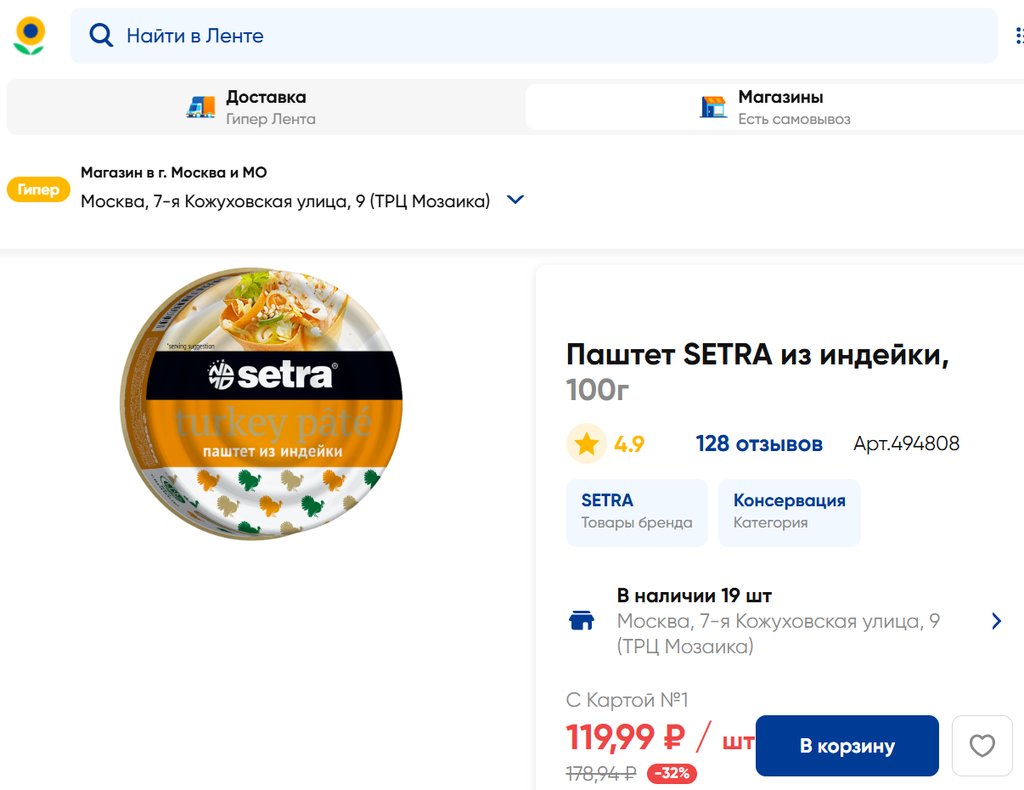Expand the store address dropdown chevron
The height and width of the screenshot is (790, 1024).
pyautogui.click(x=515, y=200)
